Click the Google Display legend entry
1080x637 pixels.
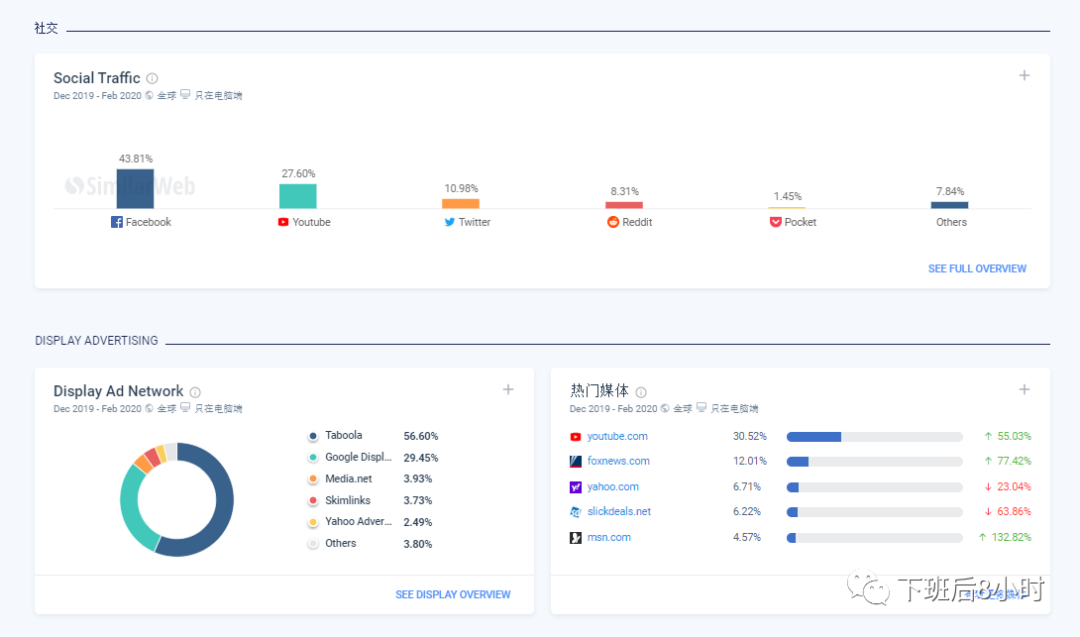coord(357,457)
